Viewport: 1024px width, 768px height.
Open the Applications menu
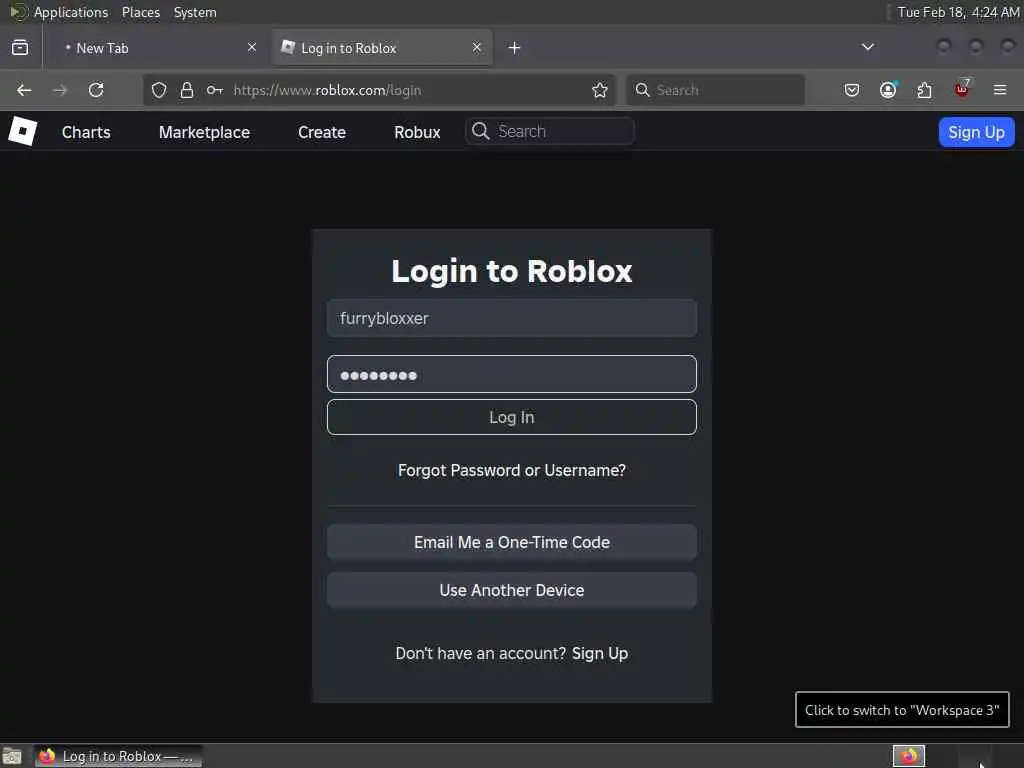click(71, 12)
